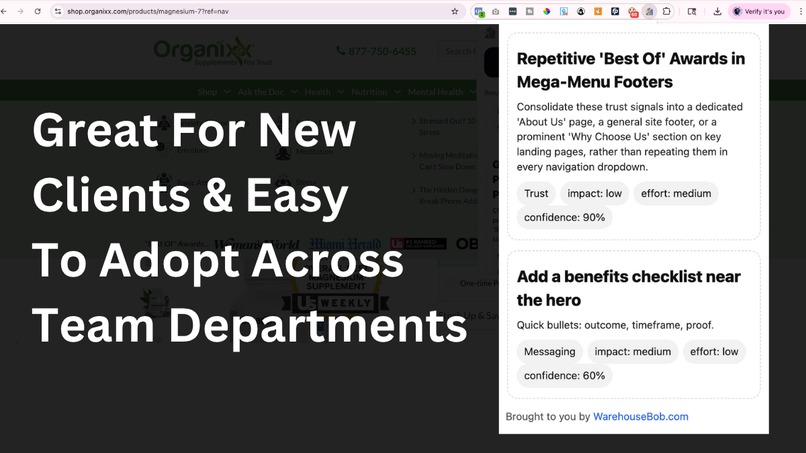
Task: Click the 'effort: medium' tag
Action: coord(676,193)
